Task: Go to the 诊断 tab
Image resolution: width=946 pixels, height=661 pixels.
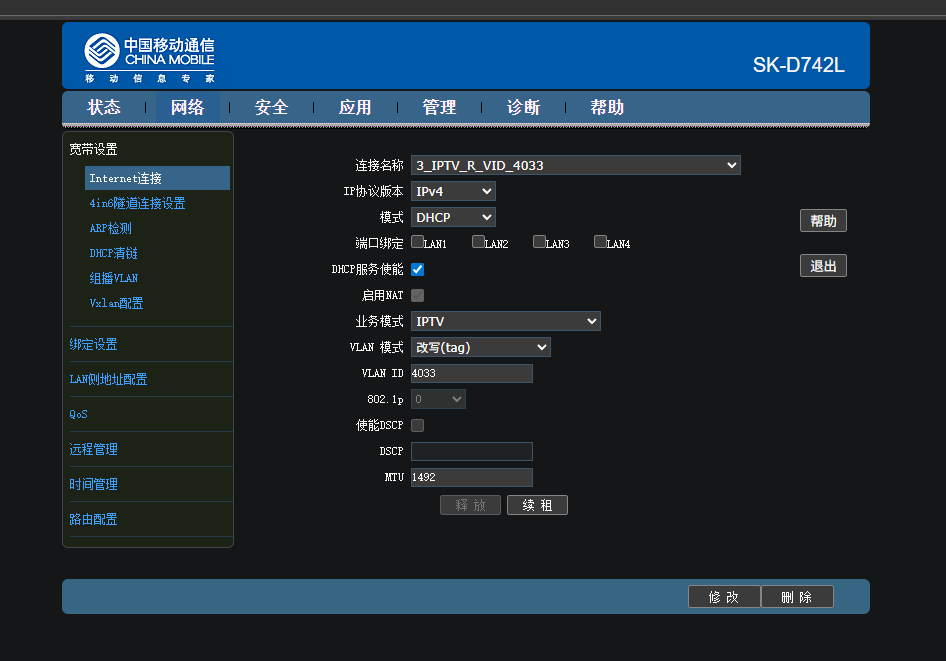Action: (523, 107)
